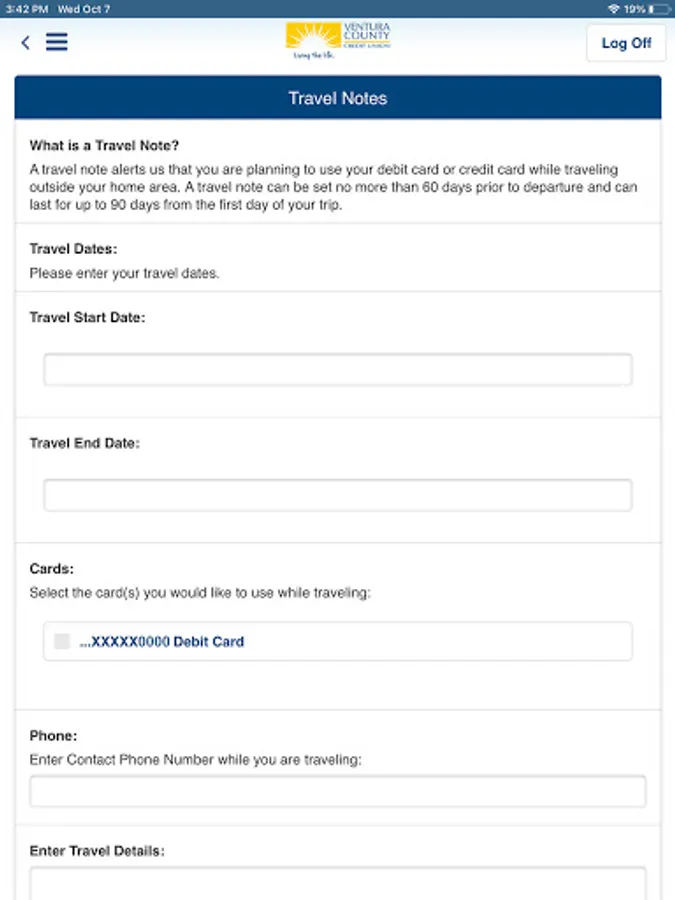
Task: Tap the Travel Dates section label
Action: point(74,249)
